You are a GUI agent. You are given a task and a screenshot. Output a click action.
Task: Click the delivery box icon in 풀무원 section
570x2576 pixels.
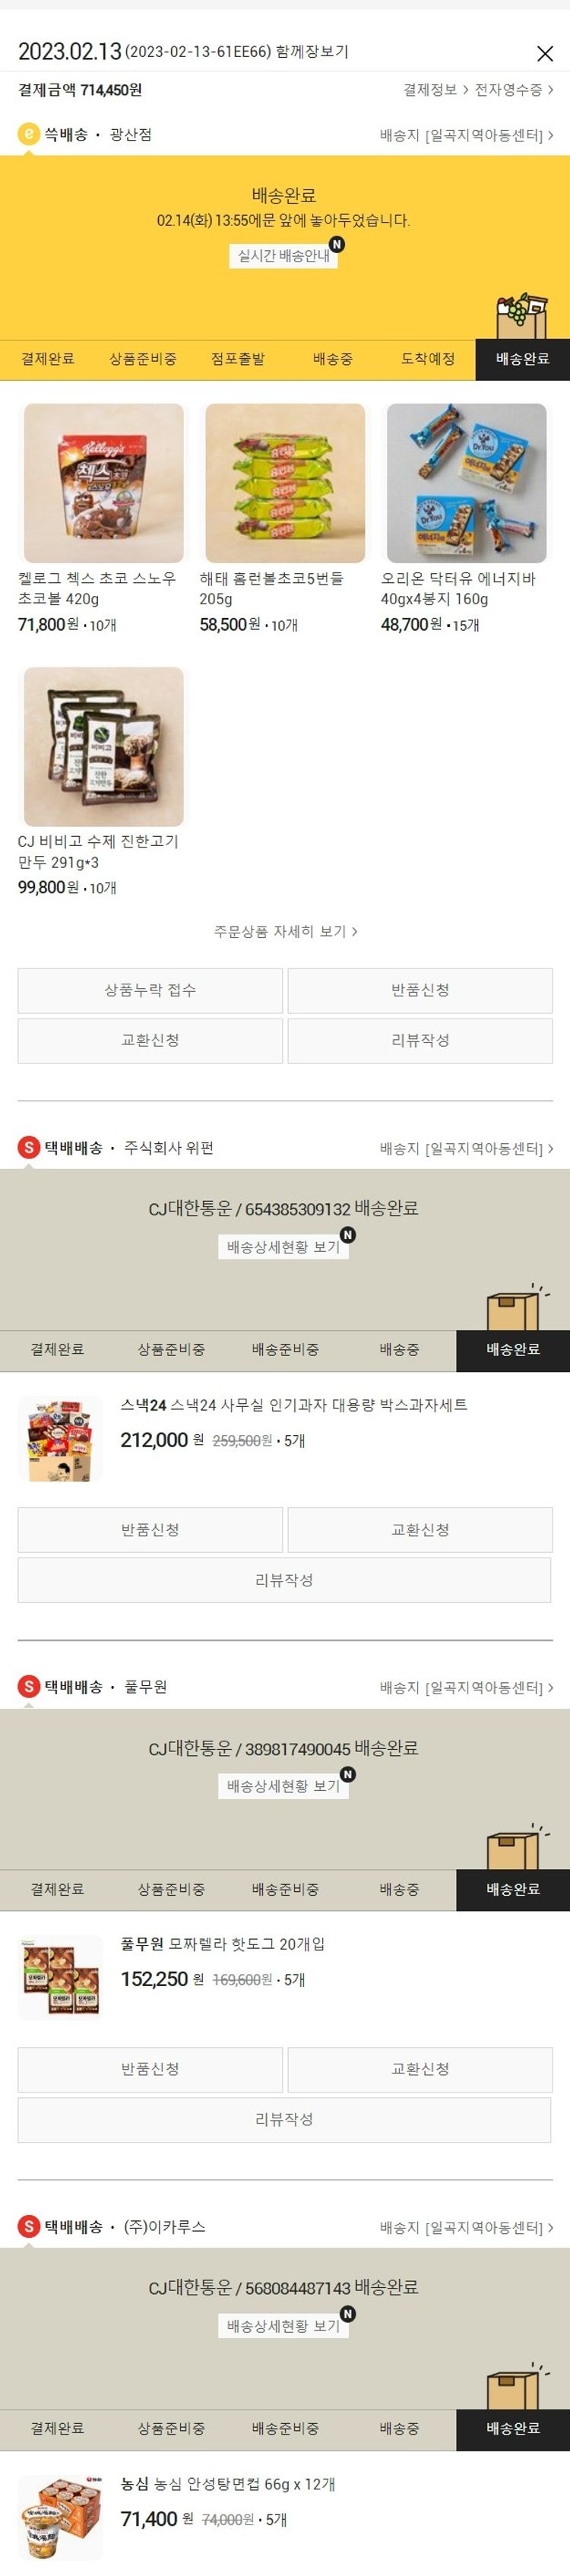click(x=517, y=1846)
